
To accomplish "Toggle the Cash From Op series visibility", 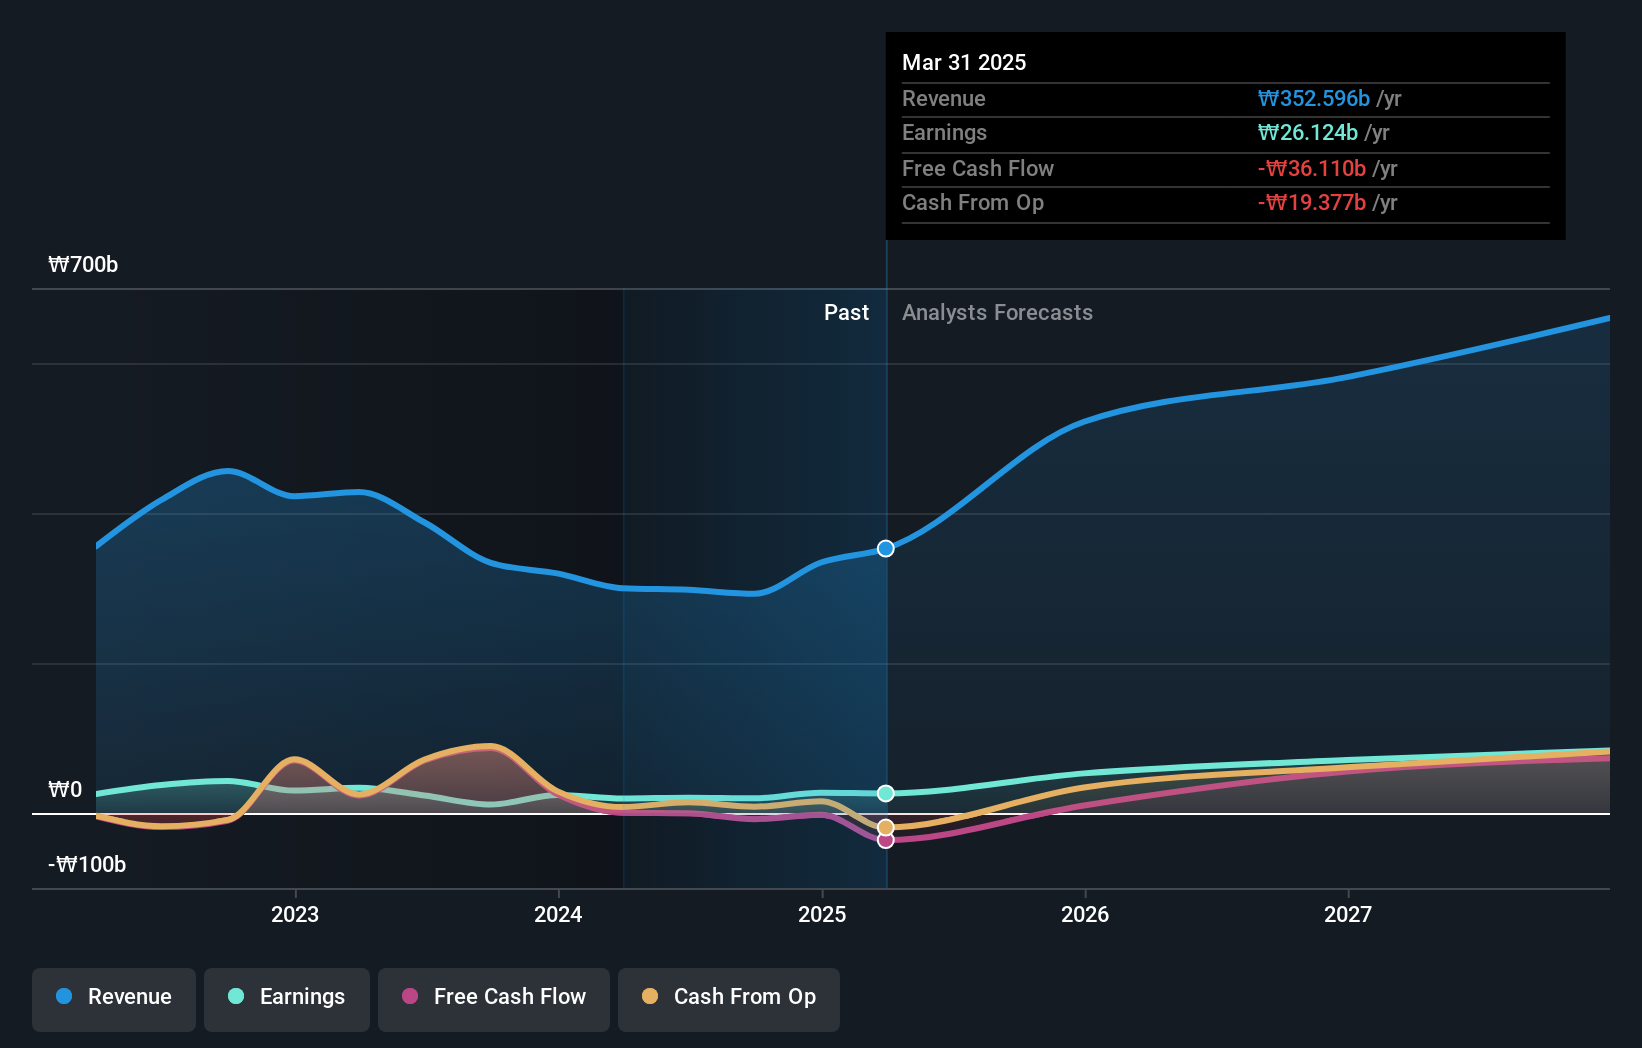I will (728, 997).
